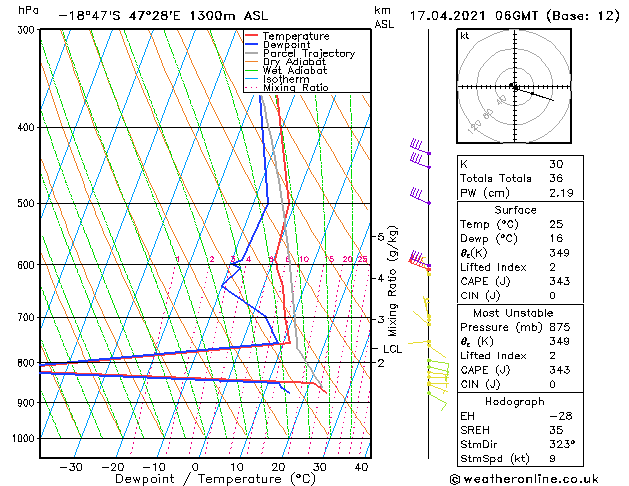Click the Mixing Ratio legend entry
Screen dimensions: 629x486
pos(287,87)
